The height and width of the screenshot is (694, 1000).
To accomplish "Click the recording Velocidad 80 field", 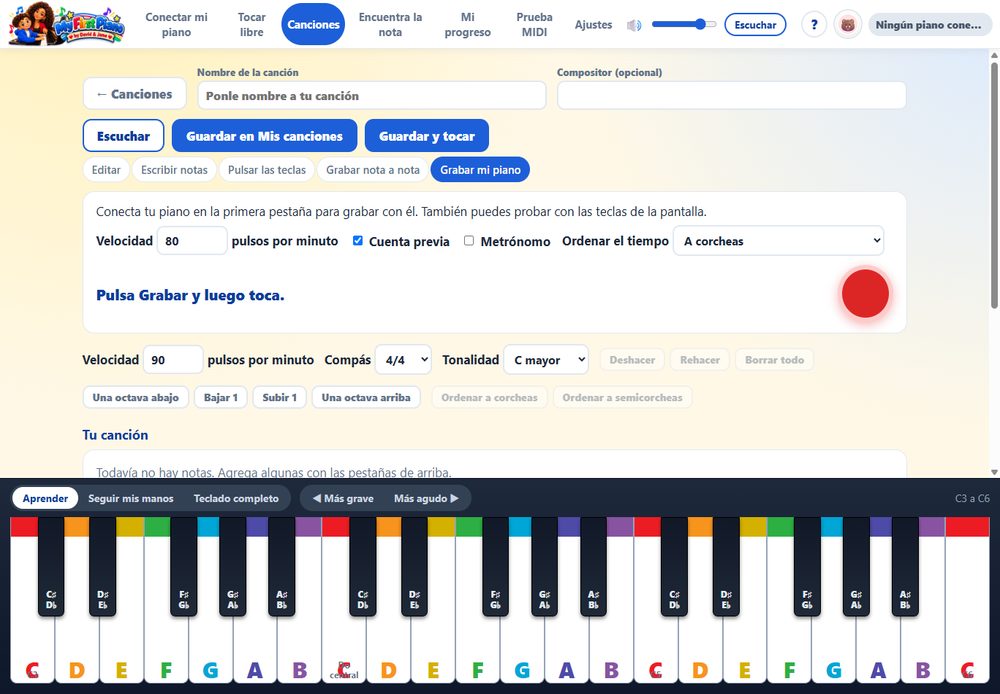I will pyautogui.click(x=192, y=240).
